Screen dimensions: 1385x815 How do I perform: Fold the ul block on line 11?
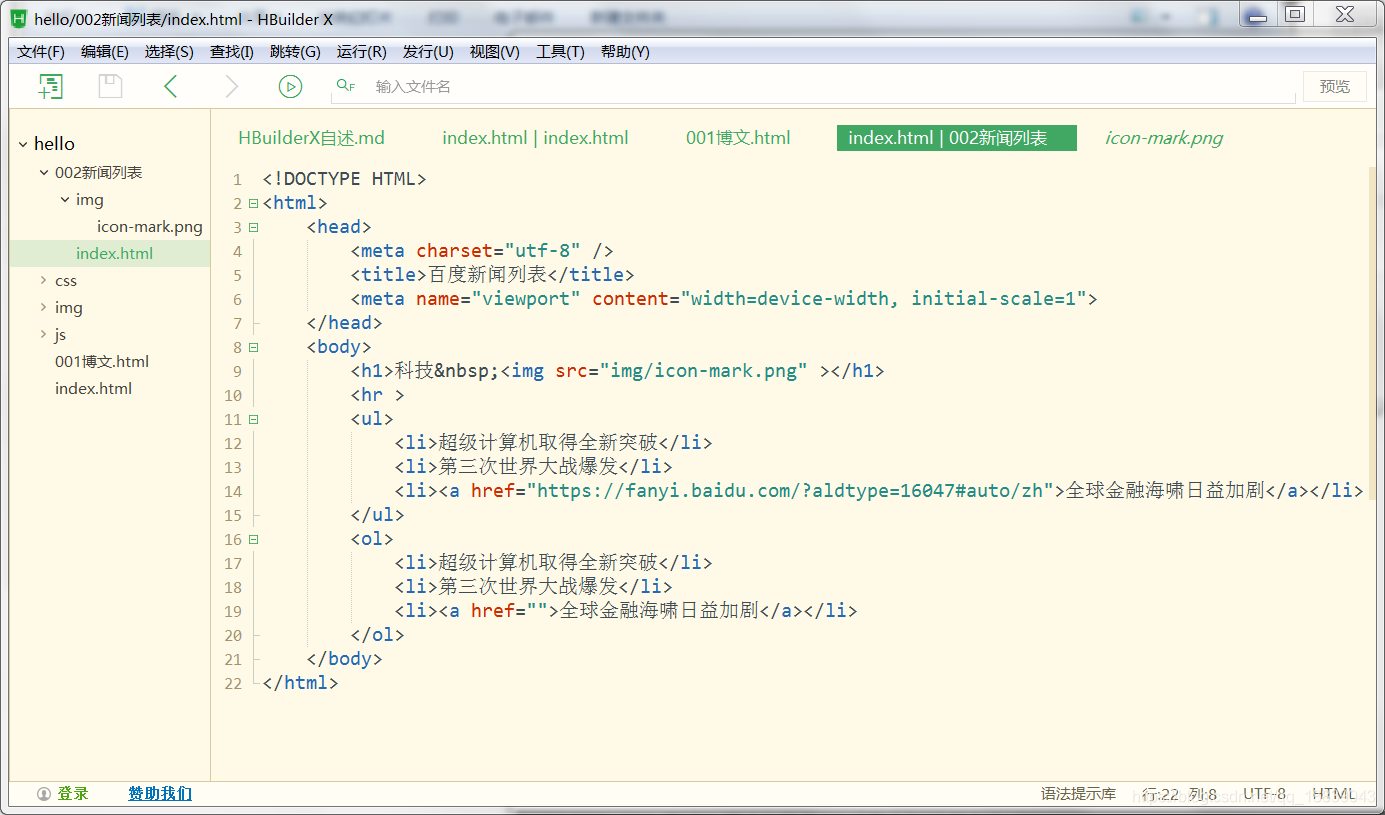click(x=254, y=419)
